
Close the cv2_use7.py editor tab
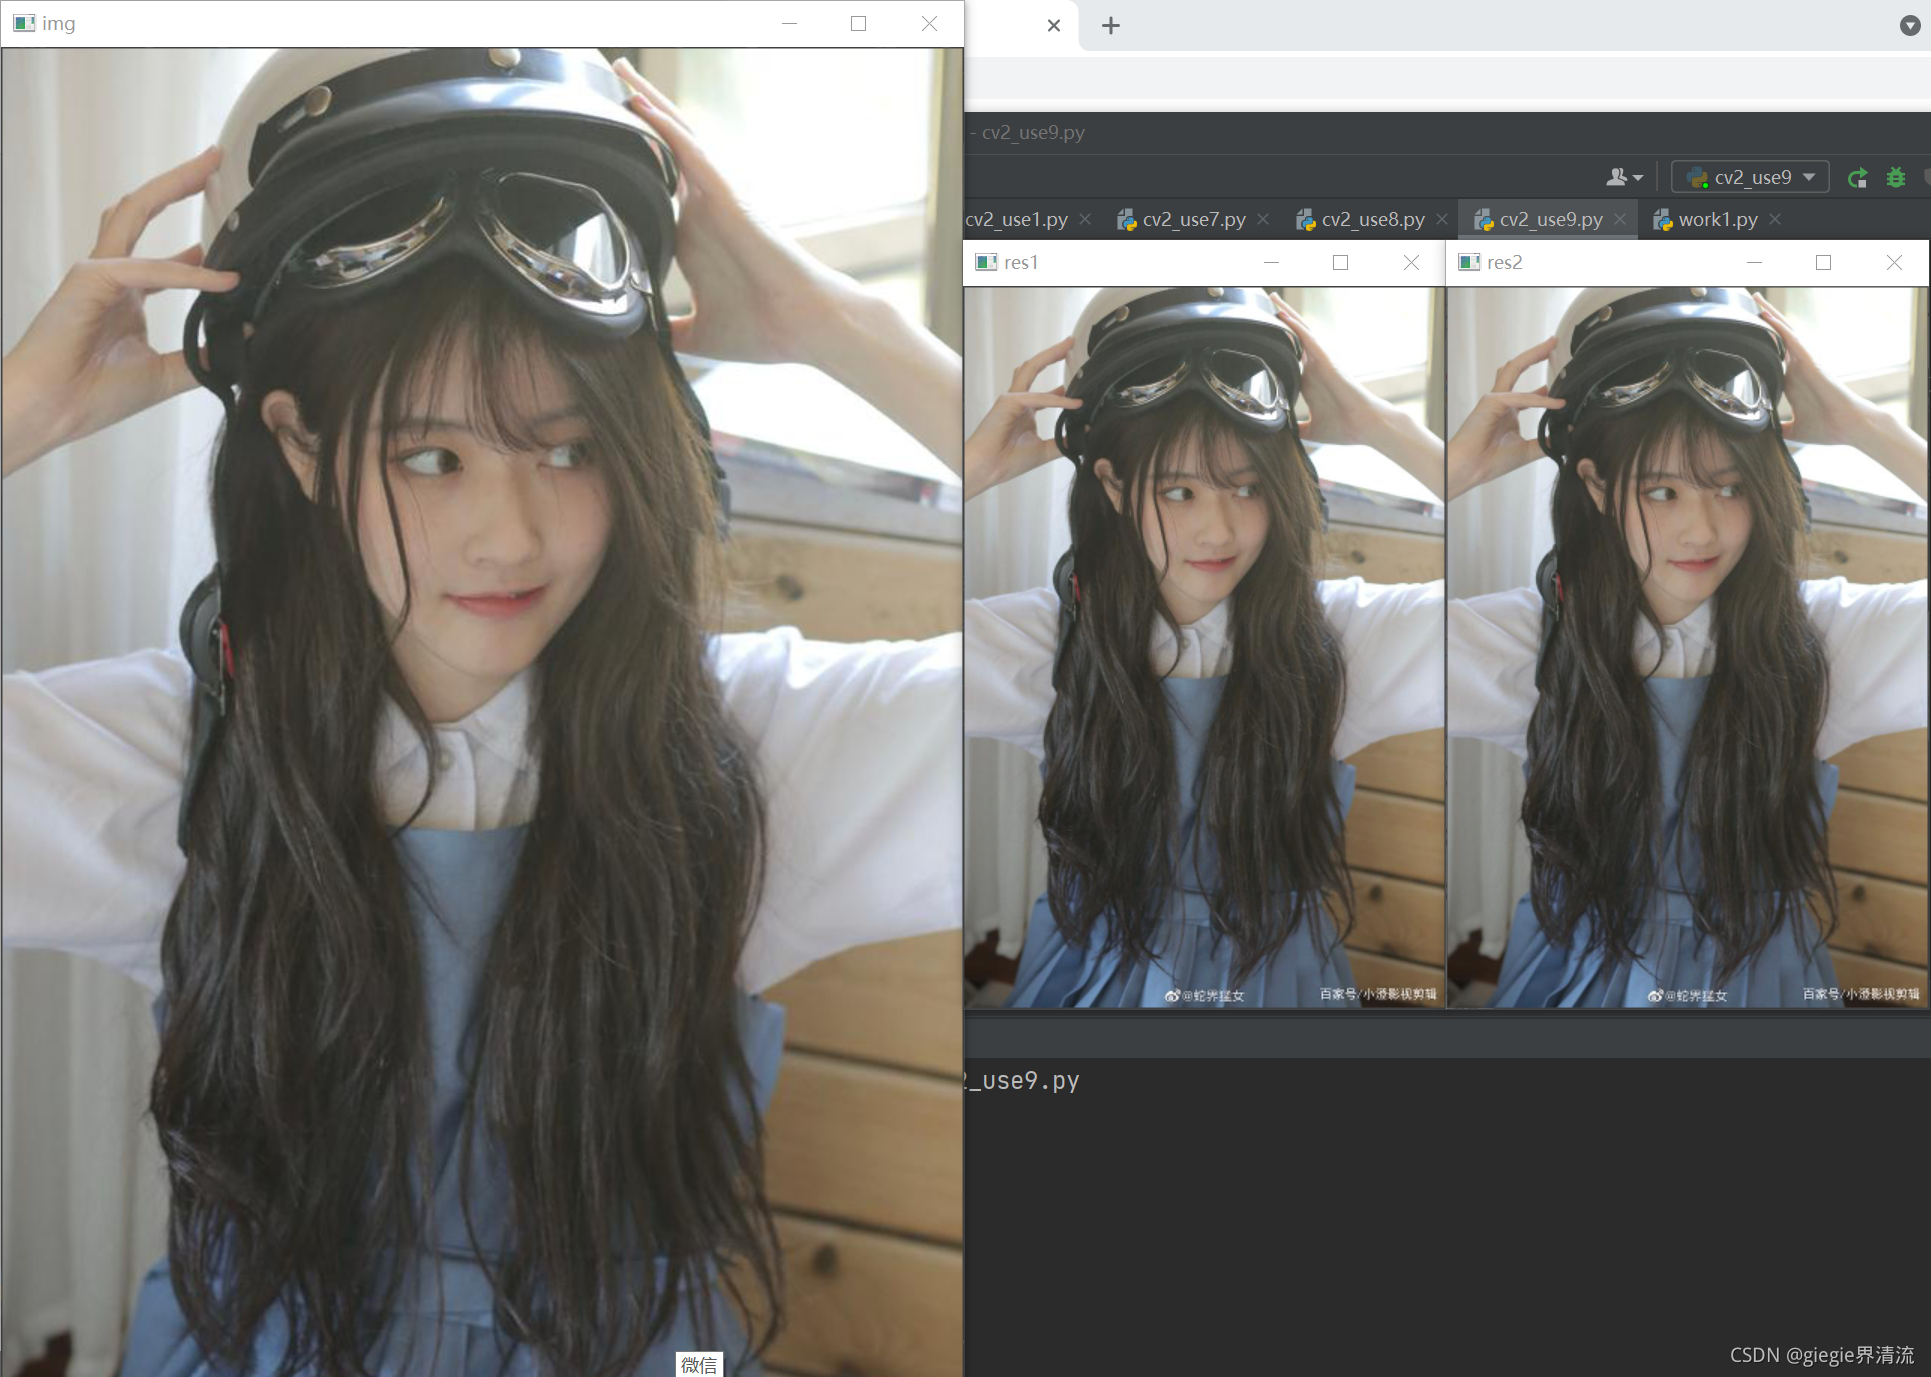tap(1263, 220)
